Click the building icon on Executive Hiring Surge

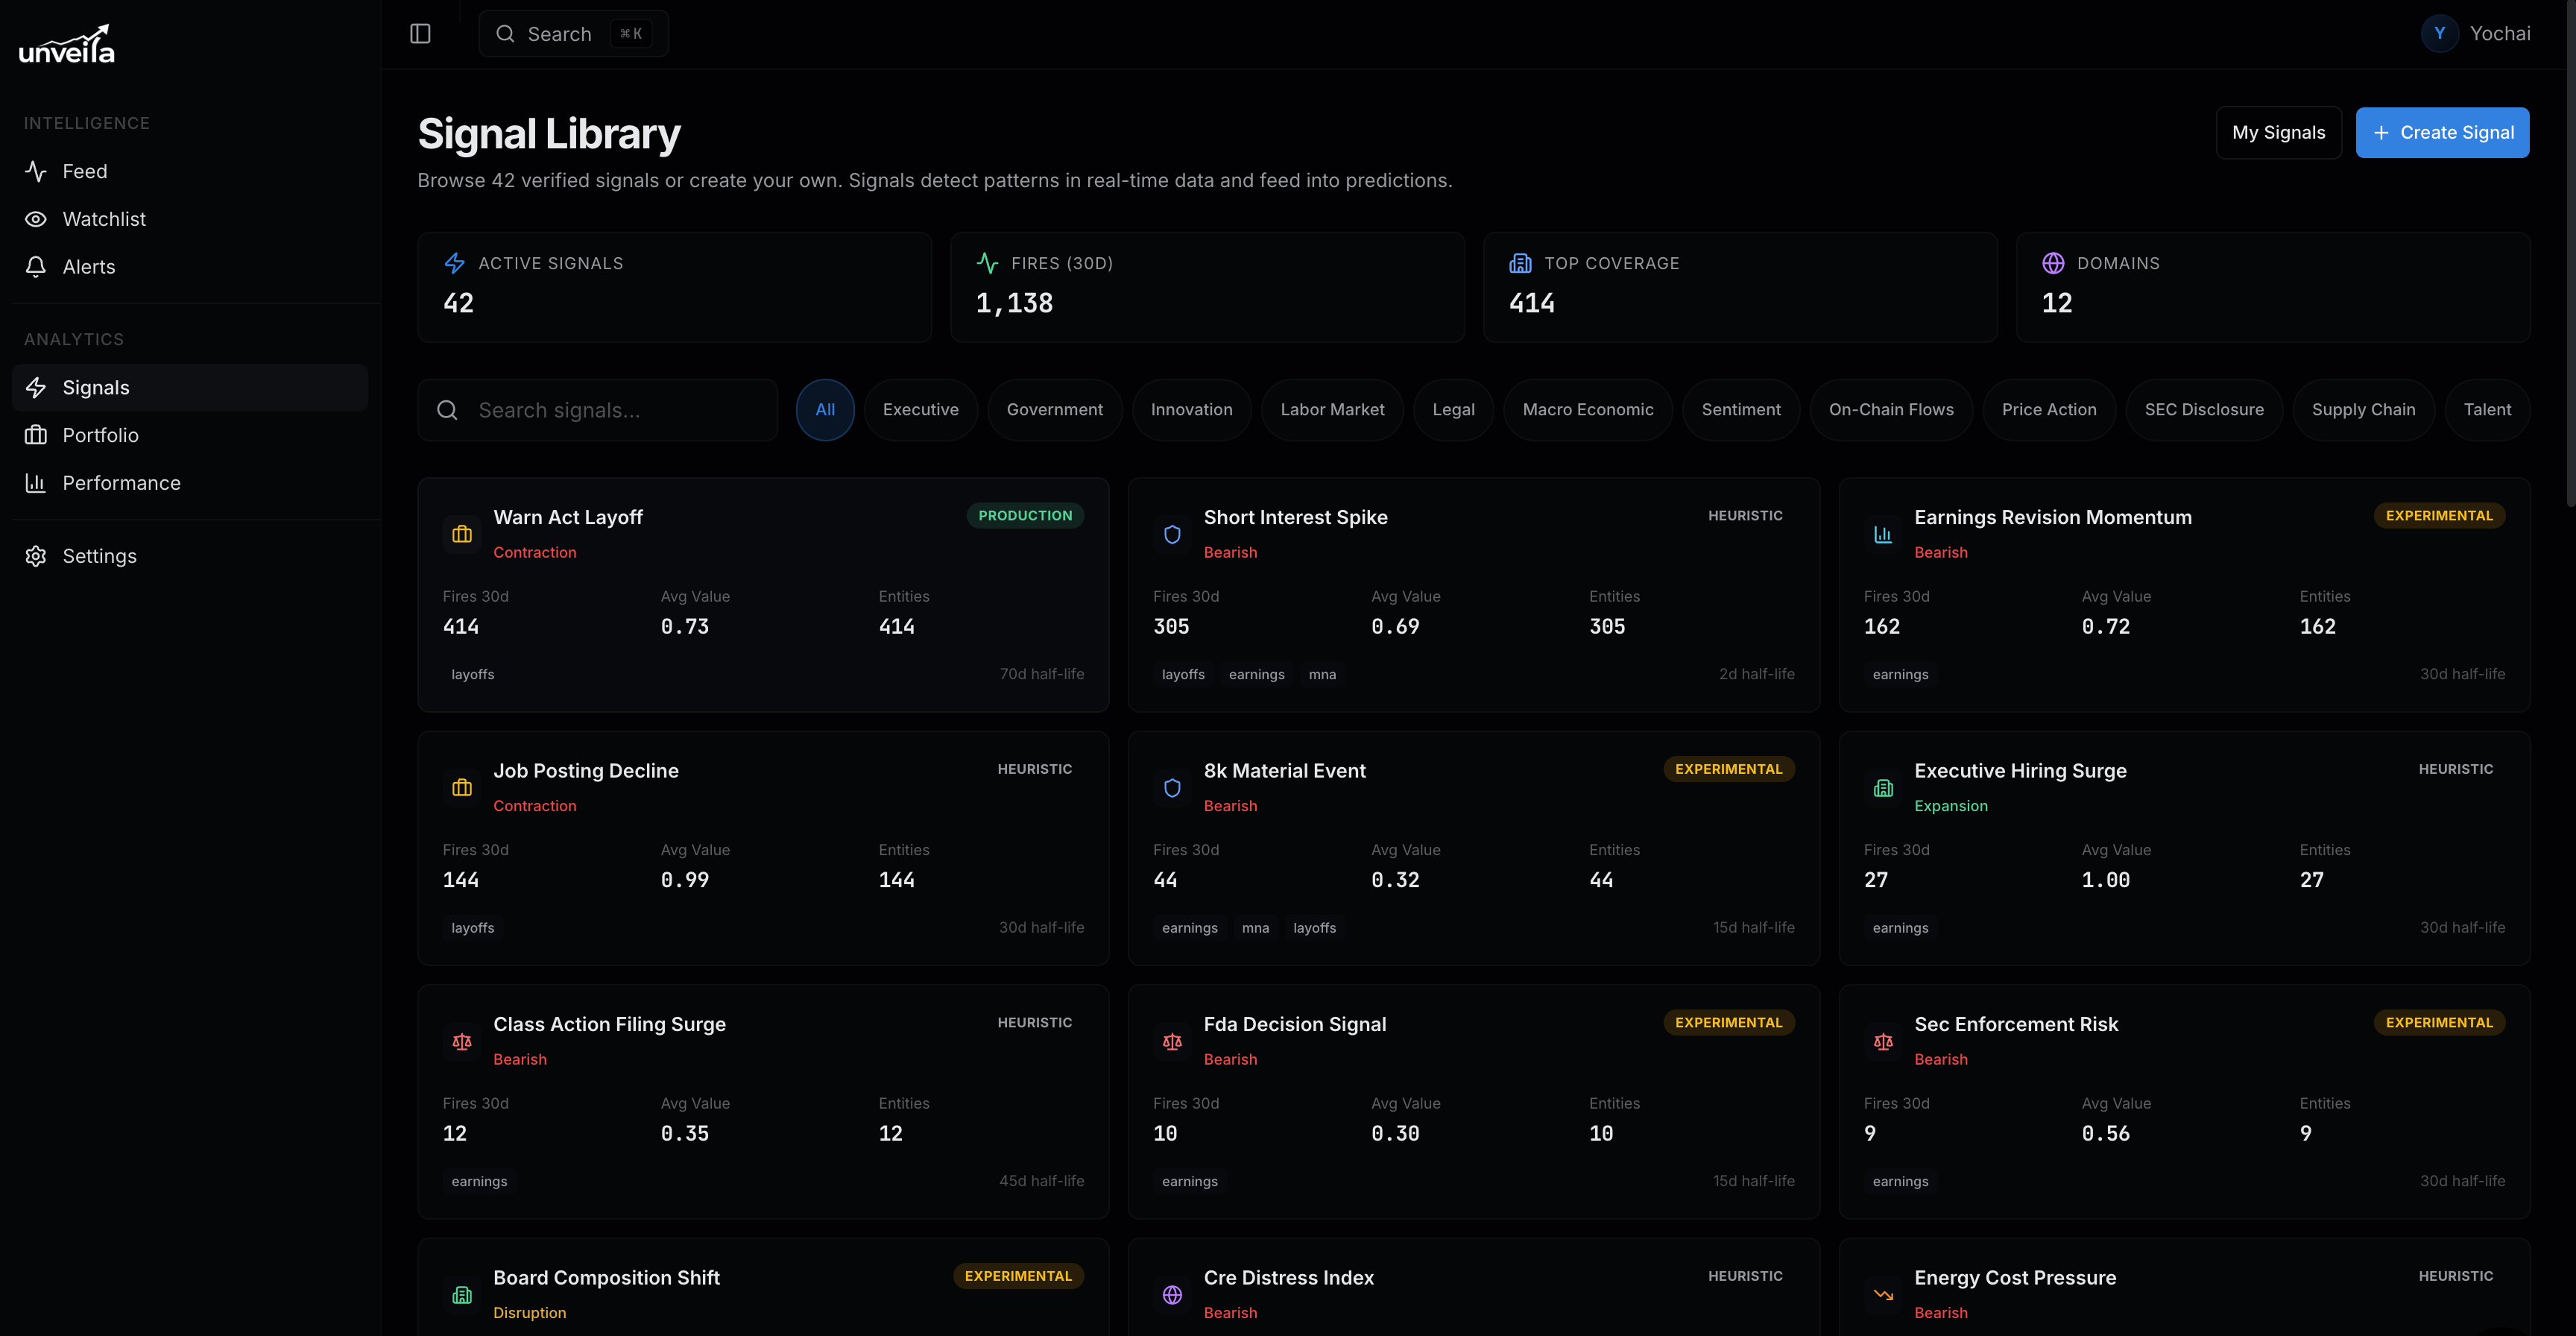tap(1883, 788)
